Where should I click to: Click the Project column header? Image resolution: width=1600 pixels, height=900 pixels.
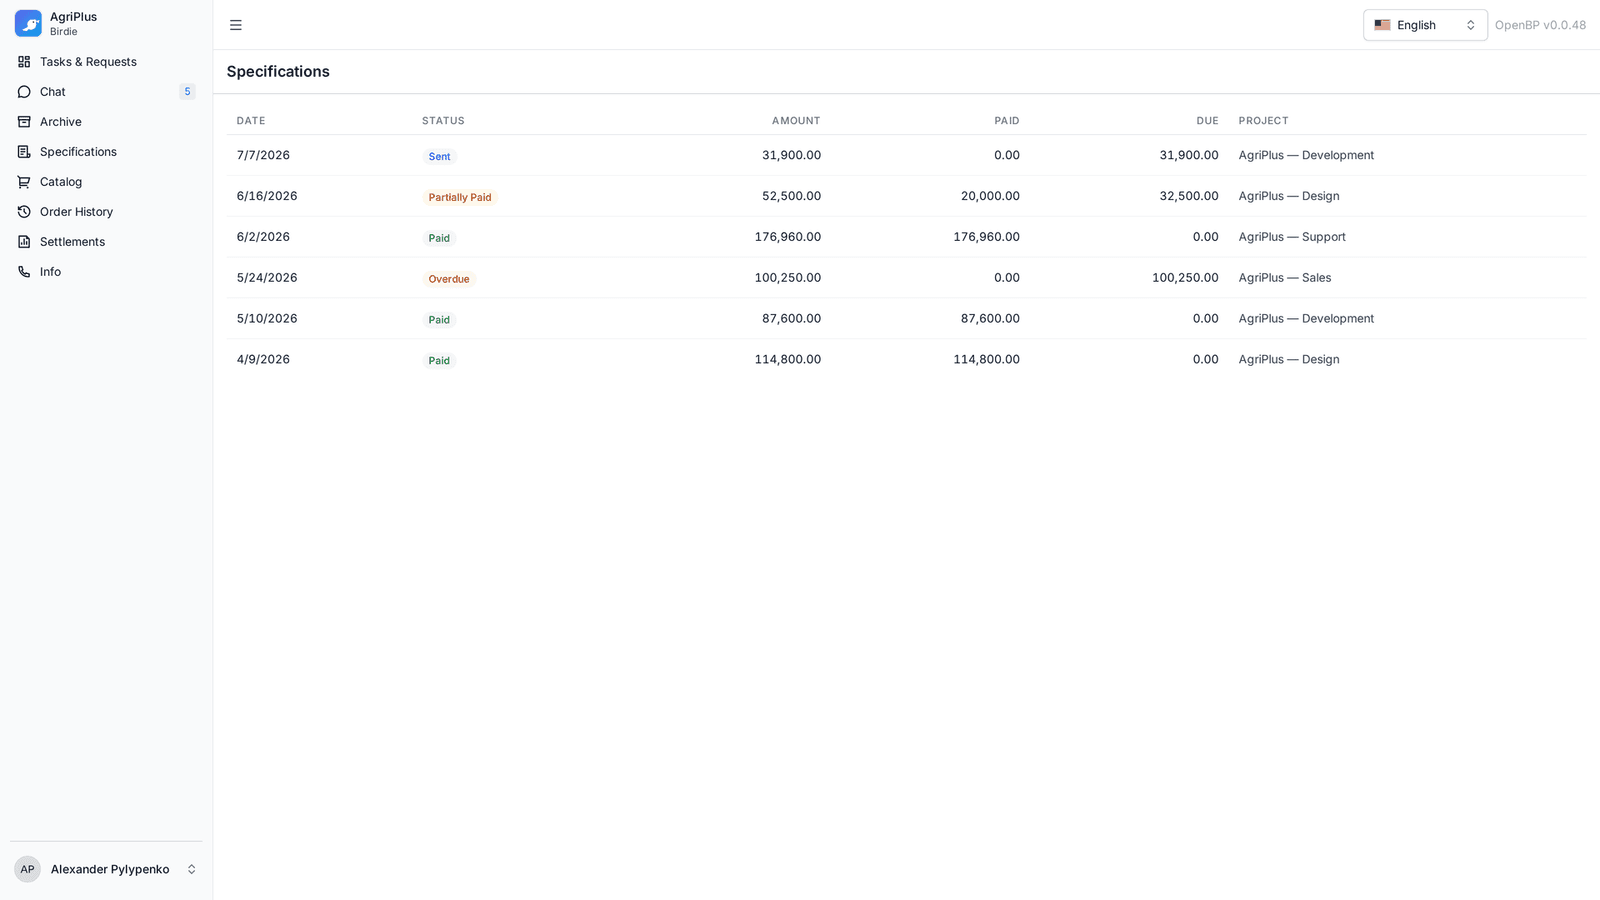pos(1263,121)
